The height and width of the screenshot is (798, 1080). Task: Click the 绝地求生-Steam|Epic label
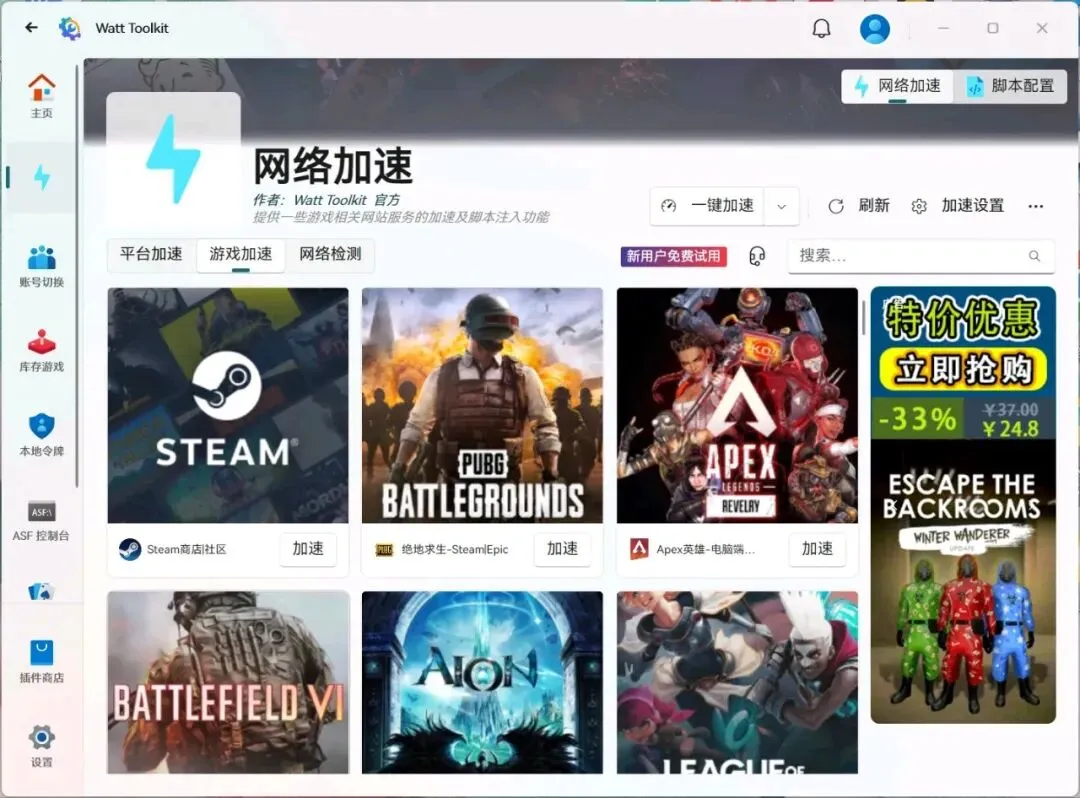[x=455, y=549]
